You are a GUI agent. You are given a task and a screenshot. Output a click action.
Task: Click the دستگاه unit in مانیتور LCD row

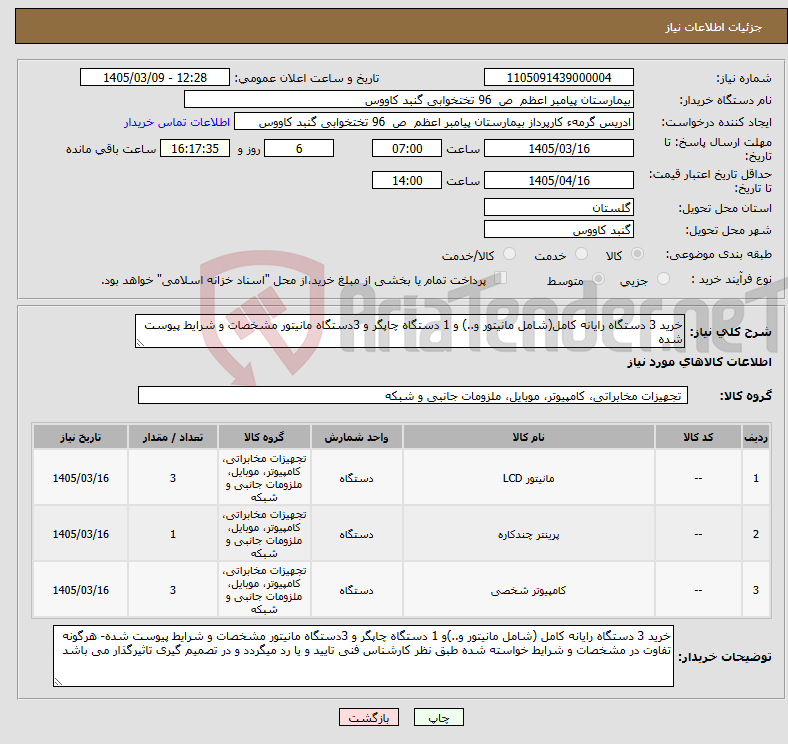(x=356, y=478)
